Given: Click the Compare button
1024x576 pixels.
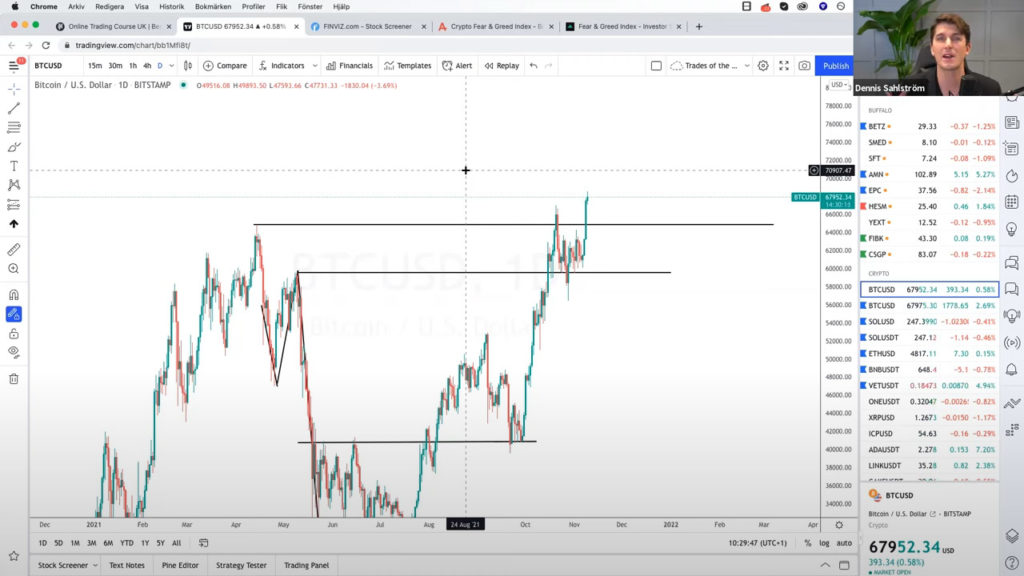Looking at the screenshot, I should coord(225,65).
